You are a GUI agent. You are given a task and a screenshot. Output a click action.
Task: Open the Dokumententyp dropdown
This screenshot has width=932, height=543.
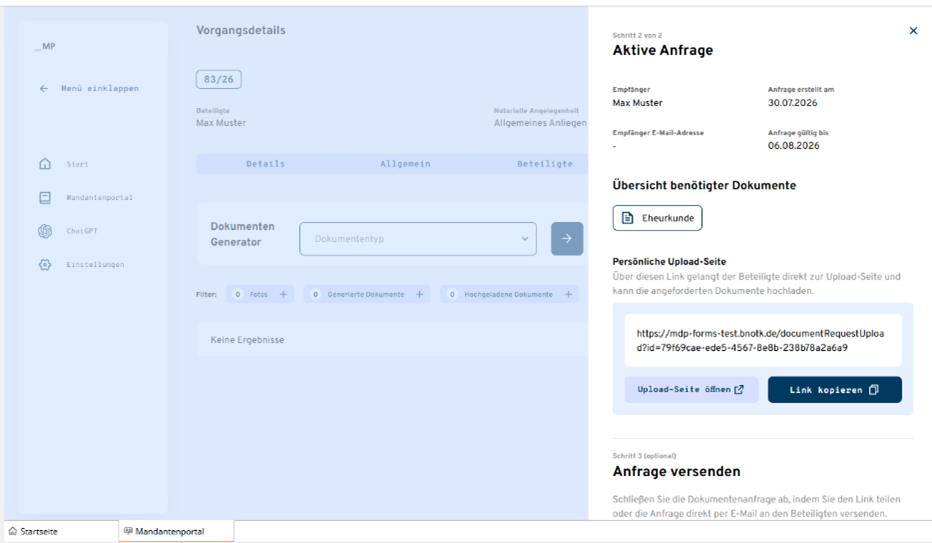[x=418, y=239]
